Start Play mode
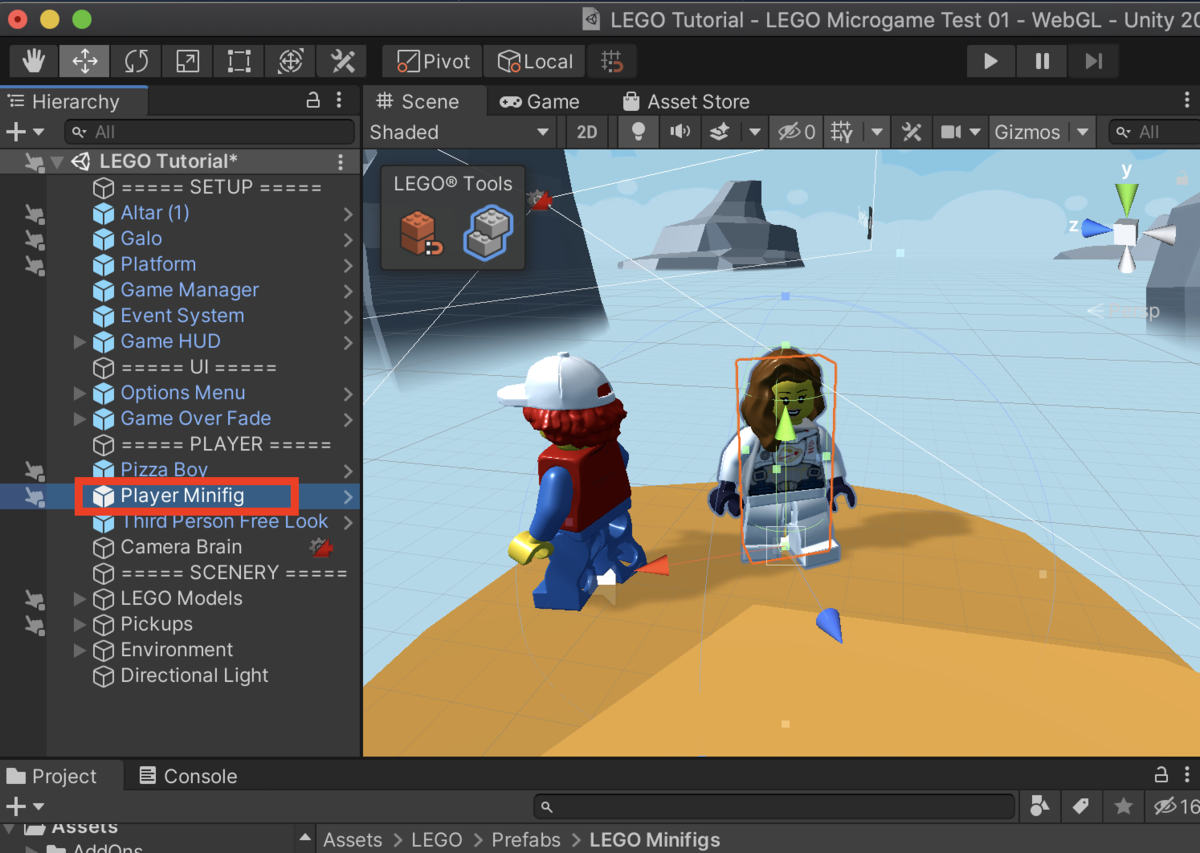 tap(990, 61)
